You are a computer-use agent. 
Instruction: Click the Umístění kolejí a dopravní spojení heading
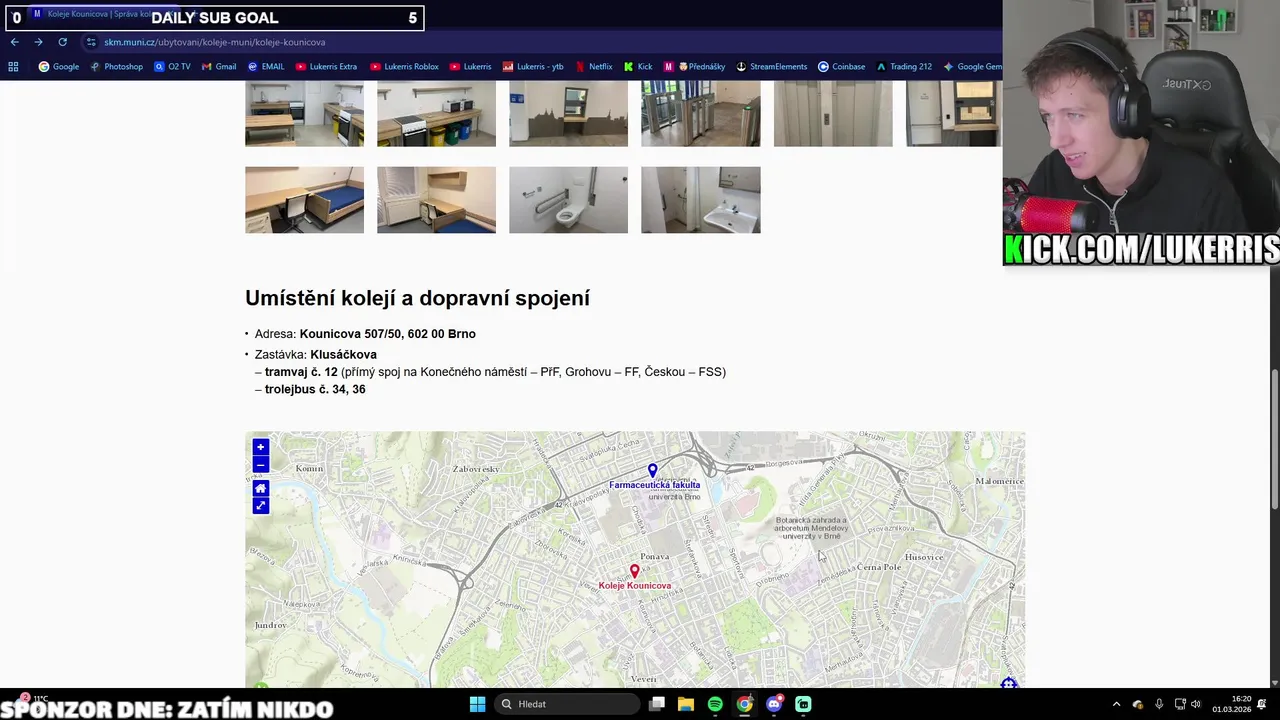click(417, 298)
